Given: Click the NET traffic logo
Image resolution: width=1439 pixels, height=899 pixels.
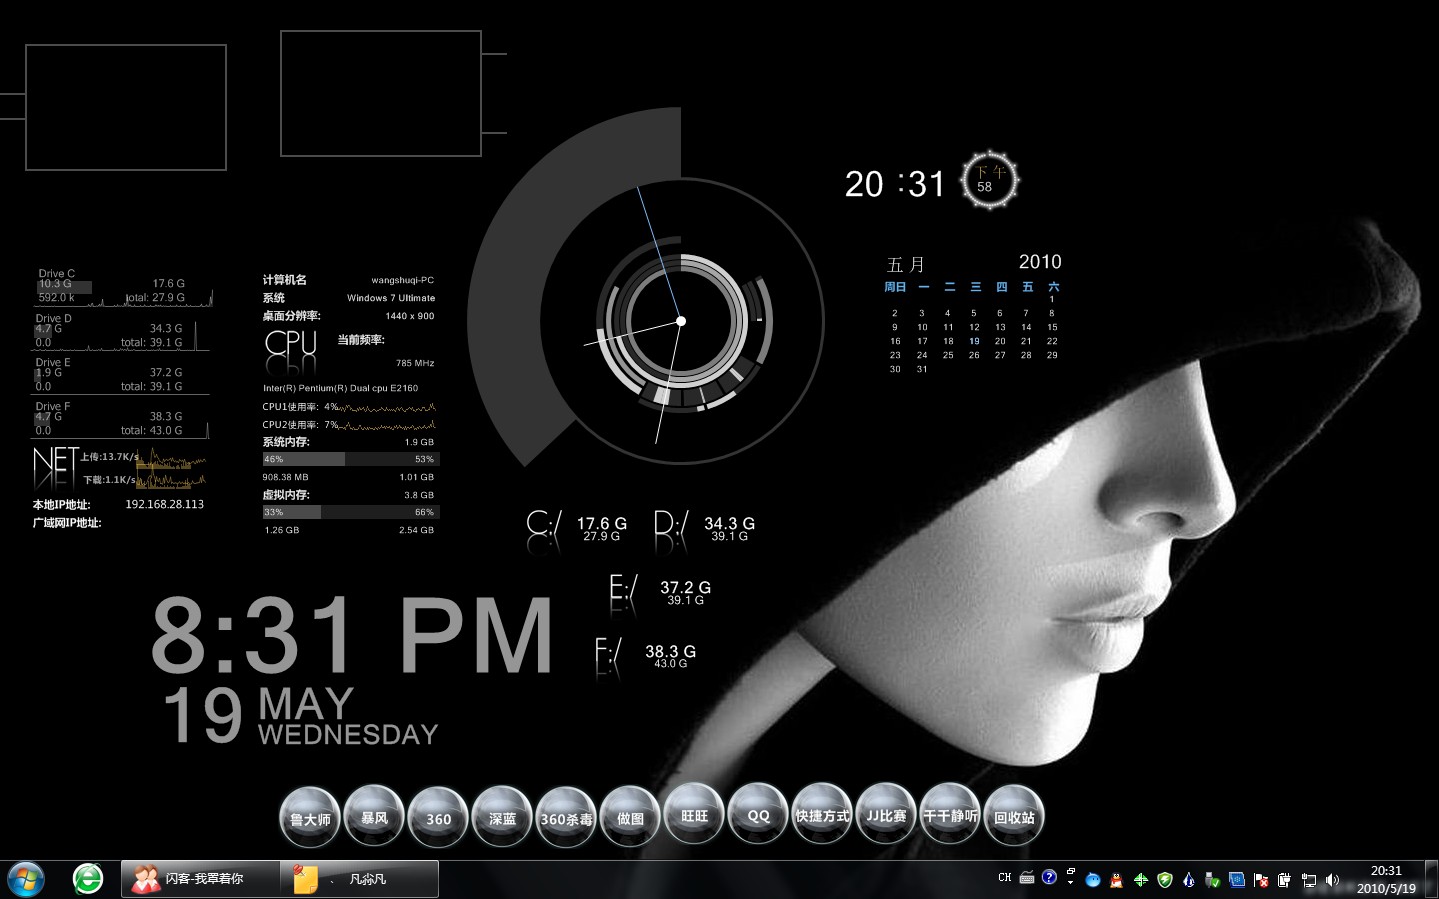Looking at the screenshot, I should (x=55, y=467).
